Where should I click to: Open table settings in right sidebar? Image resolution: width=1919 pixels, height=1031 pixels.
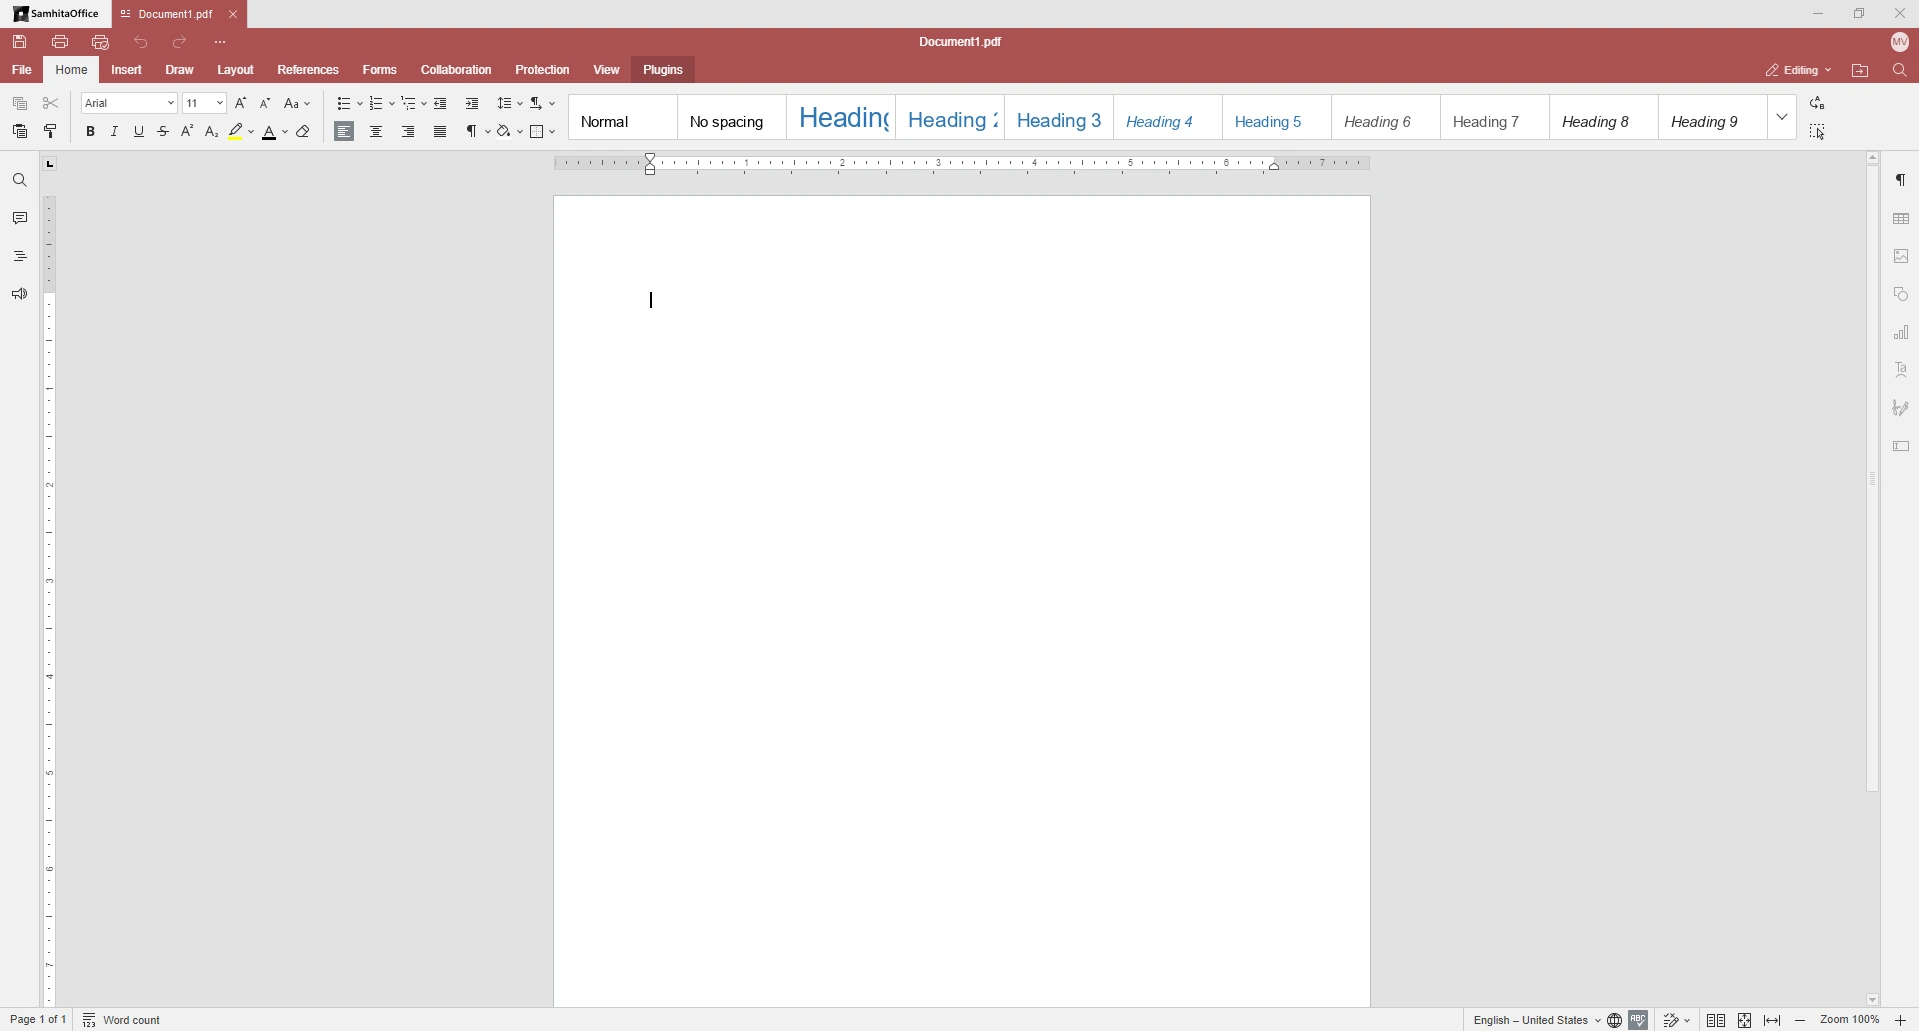pos(1902,219)
